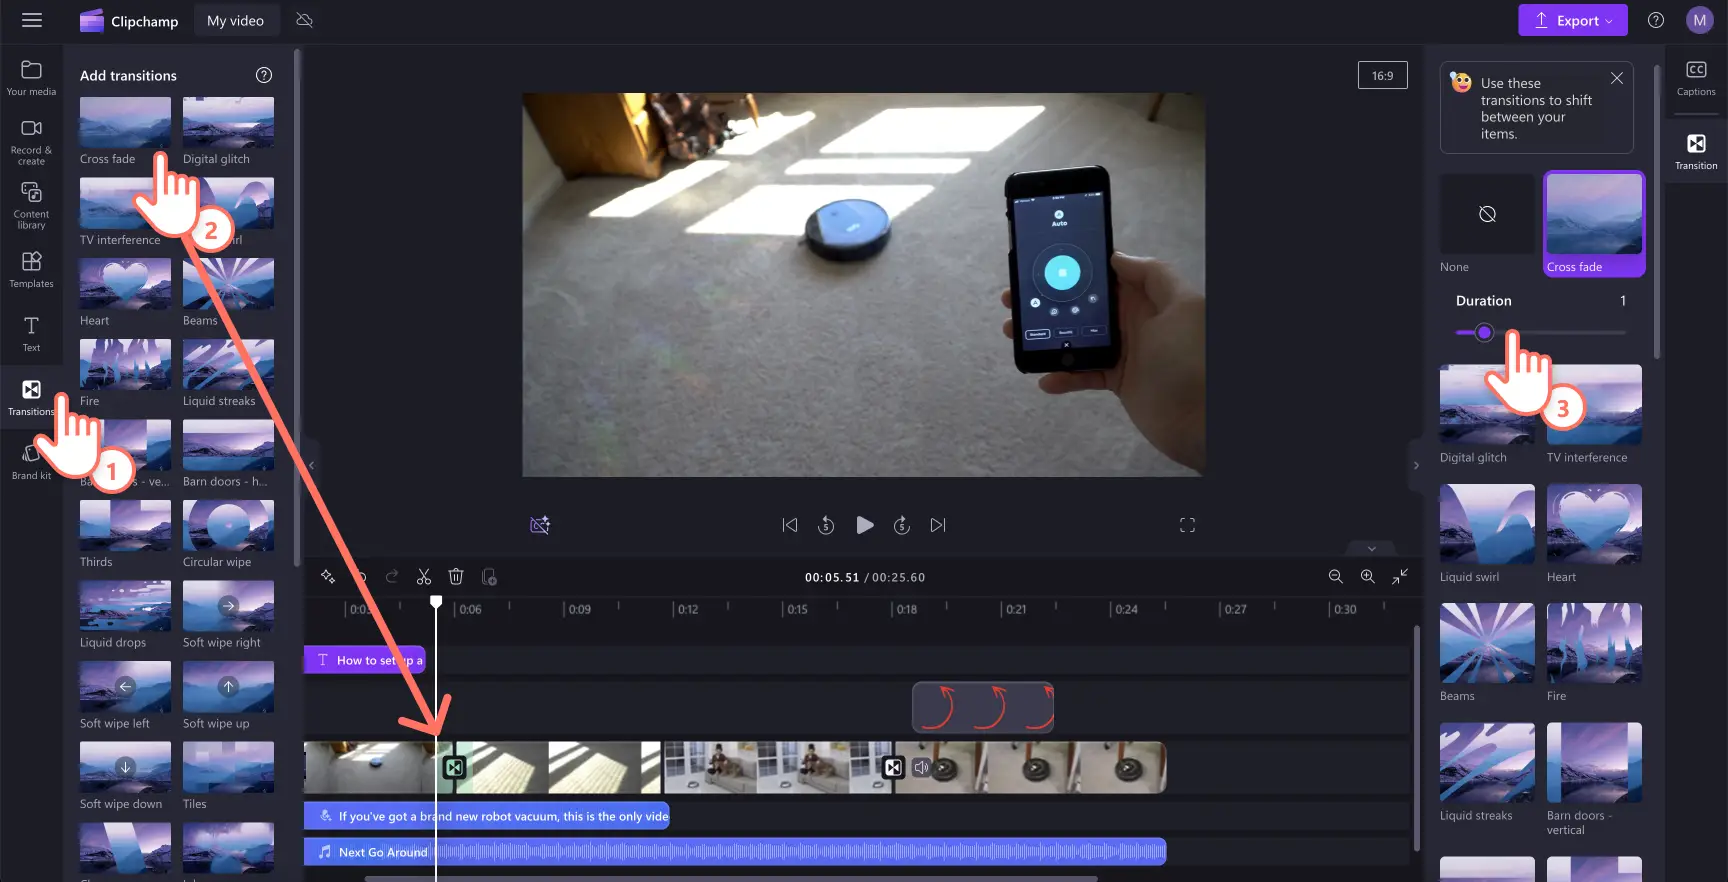Rewind five seconds

click(x=826, y=525)
